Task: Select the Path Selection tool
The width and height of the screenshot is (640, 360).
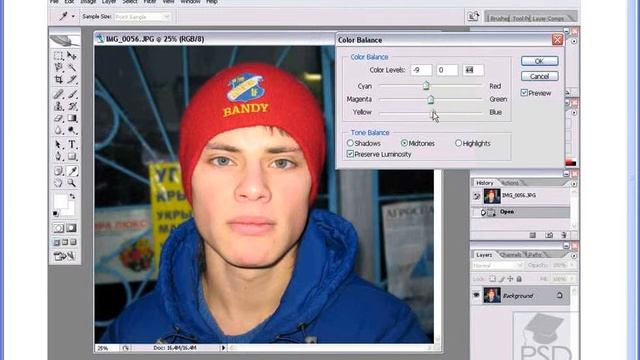Action: pyautogui.click(x=58, y=144)
